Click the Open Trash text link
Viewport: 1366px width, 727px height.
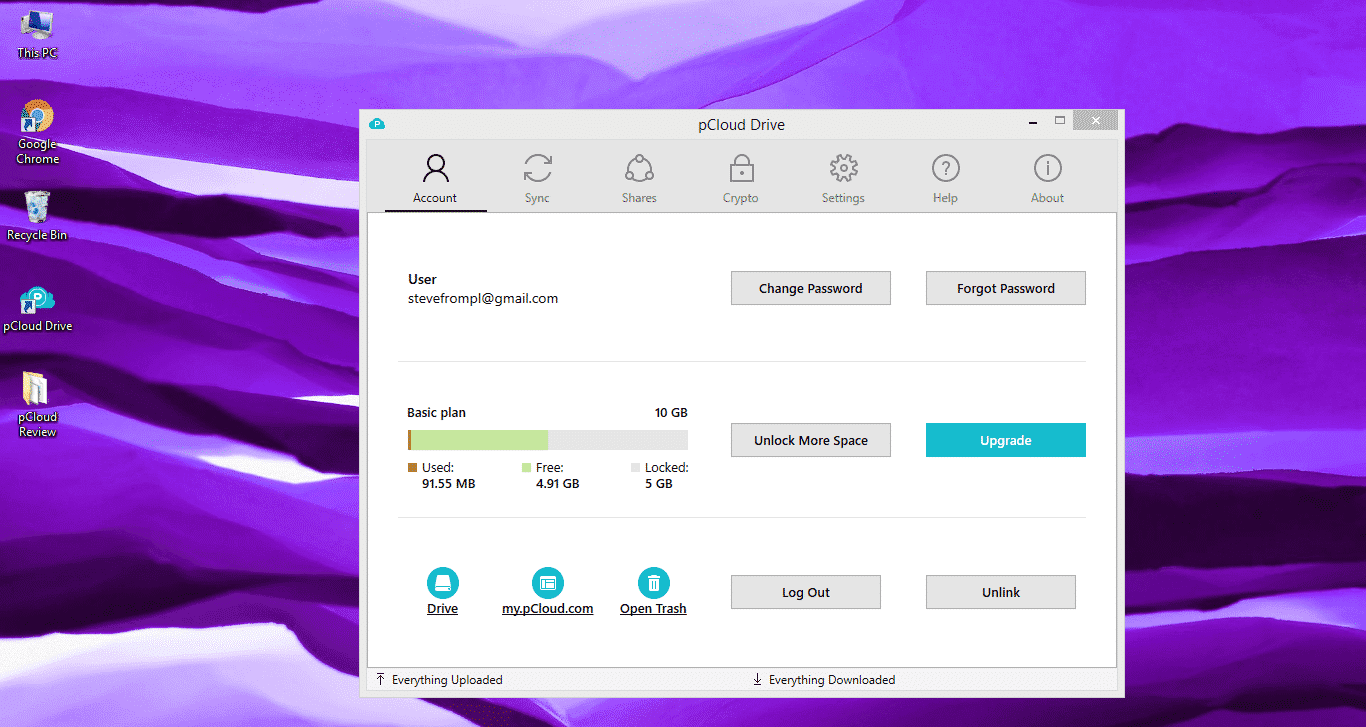[653, 608]
